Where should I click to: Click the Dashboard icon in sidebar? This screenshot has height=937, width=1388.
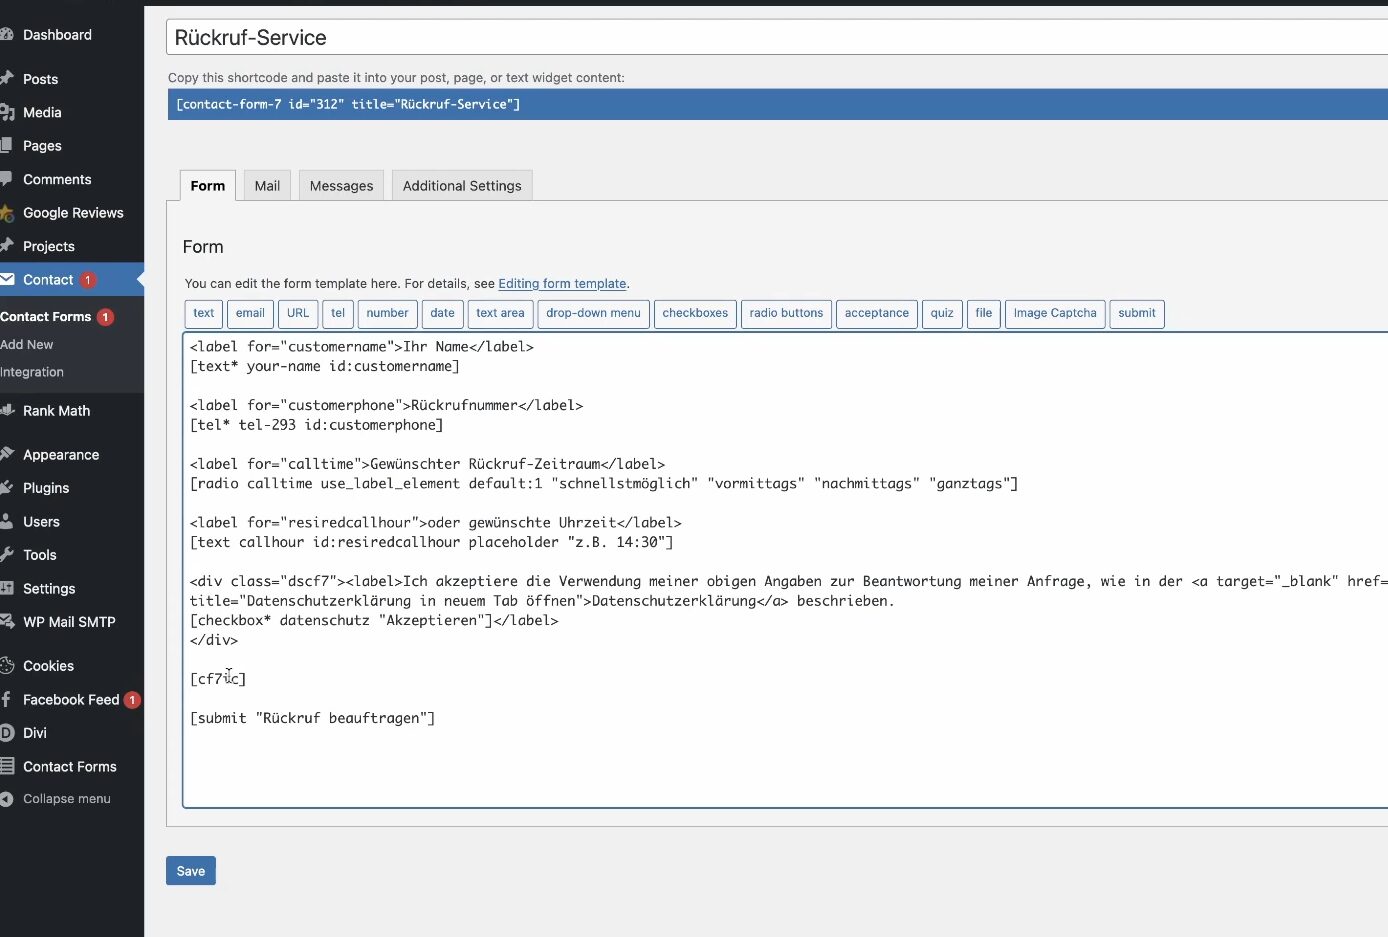tap(6, 35)
